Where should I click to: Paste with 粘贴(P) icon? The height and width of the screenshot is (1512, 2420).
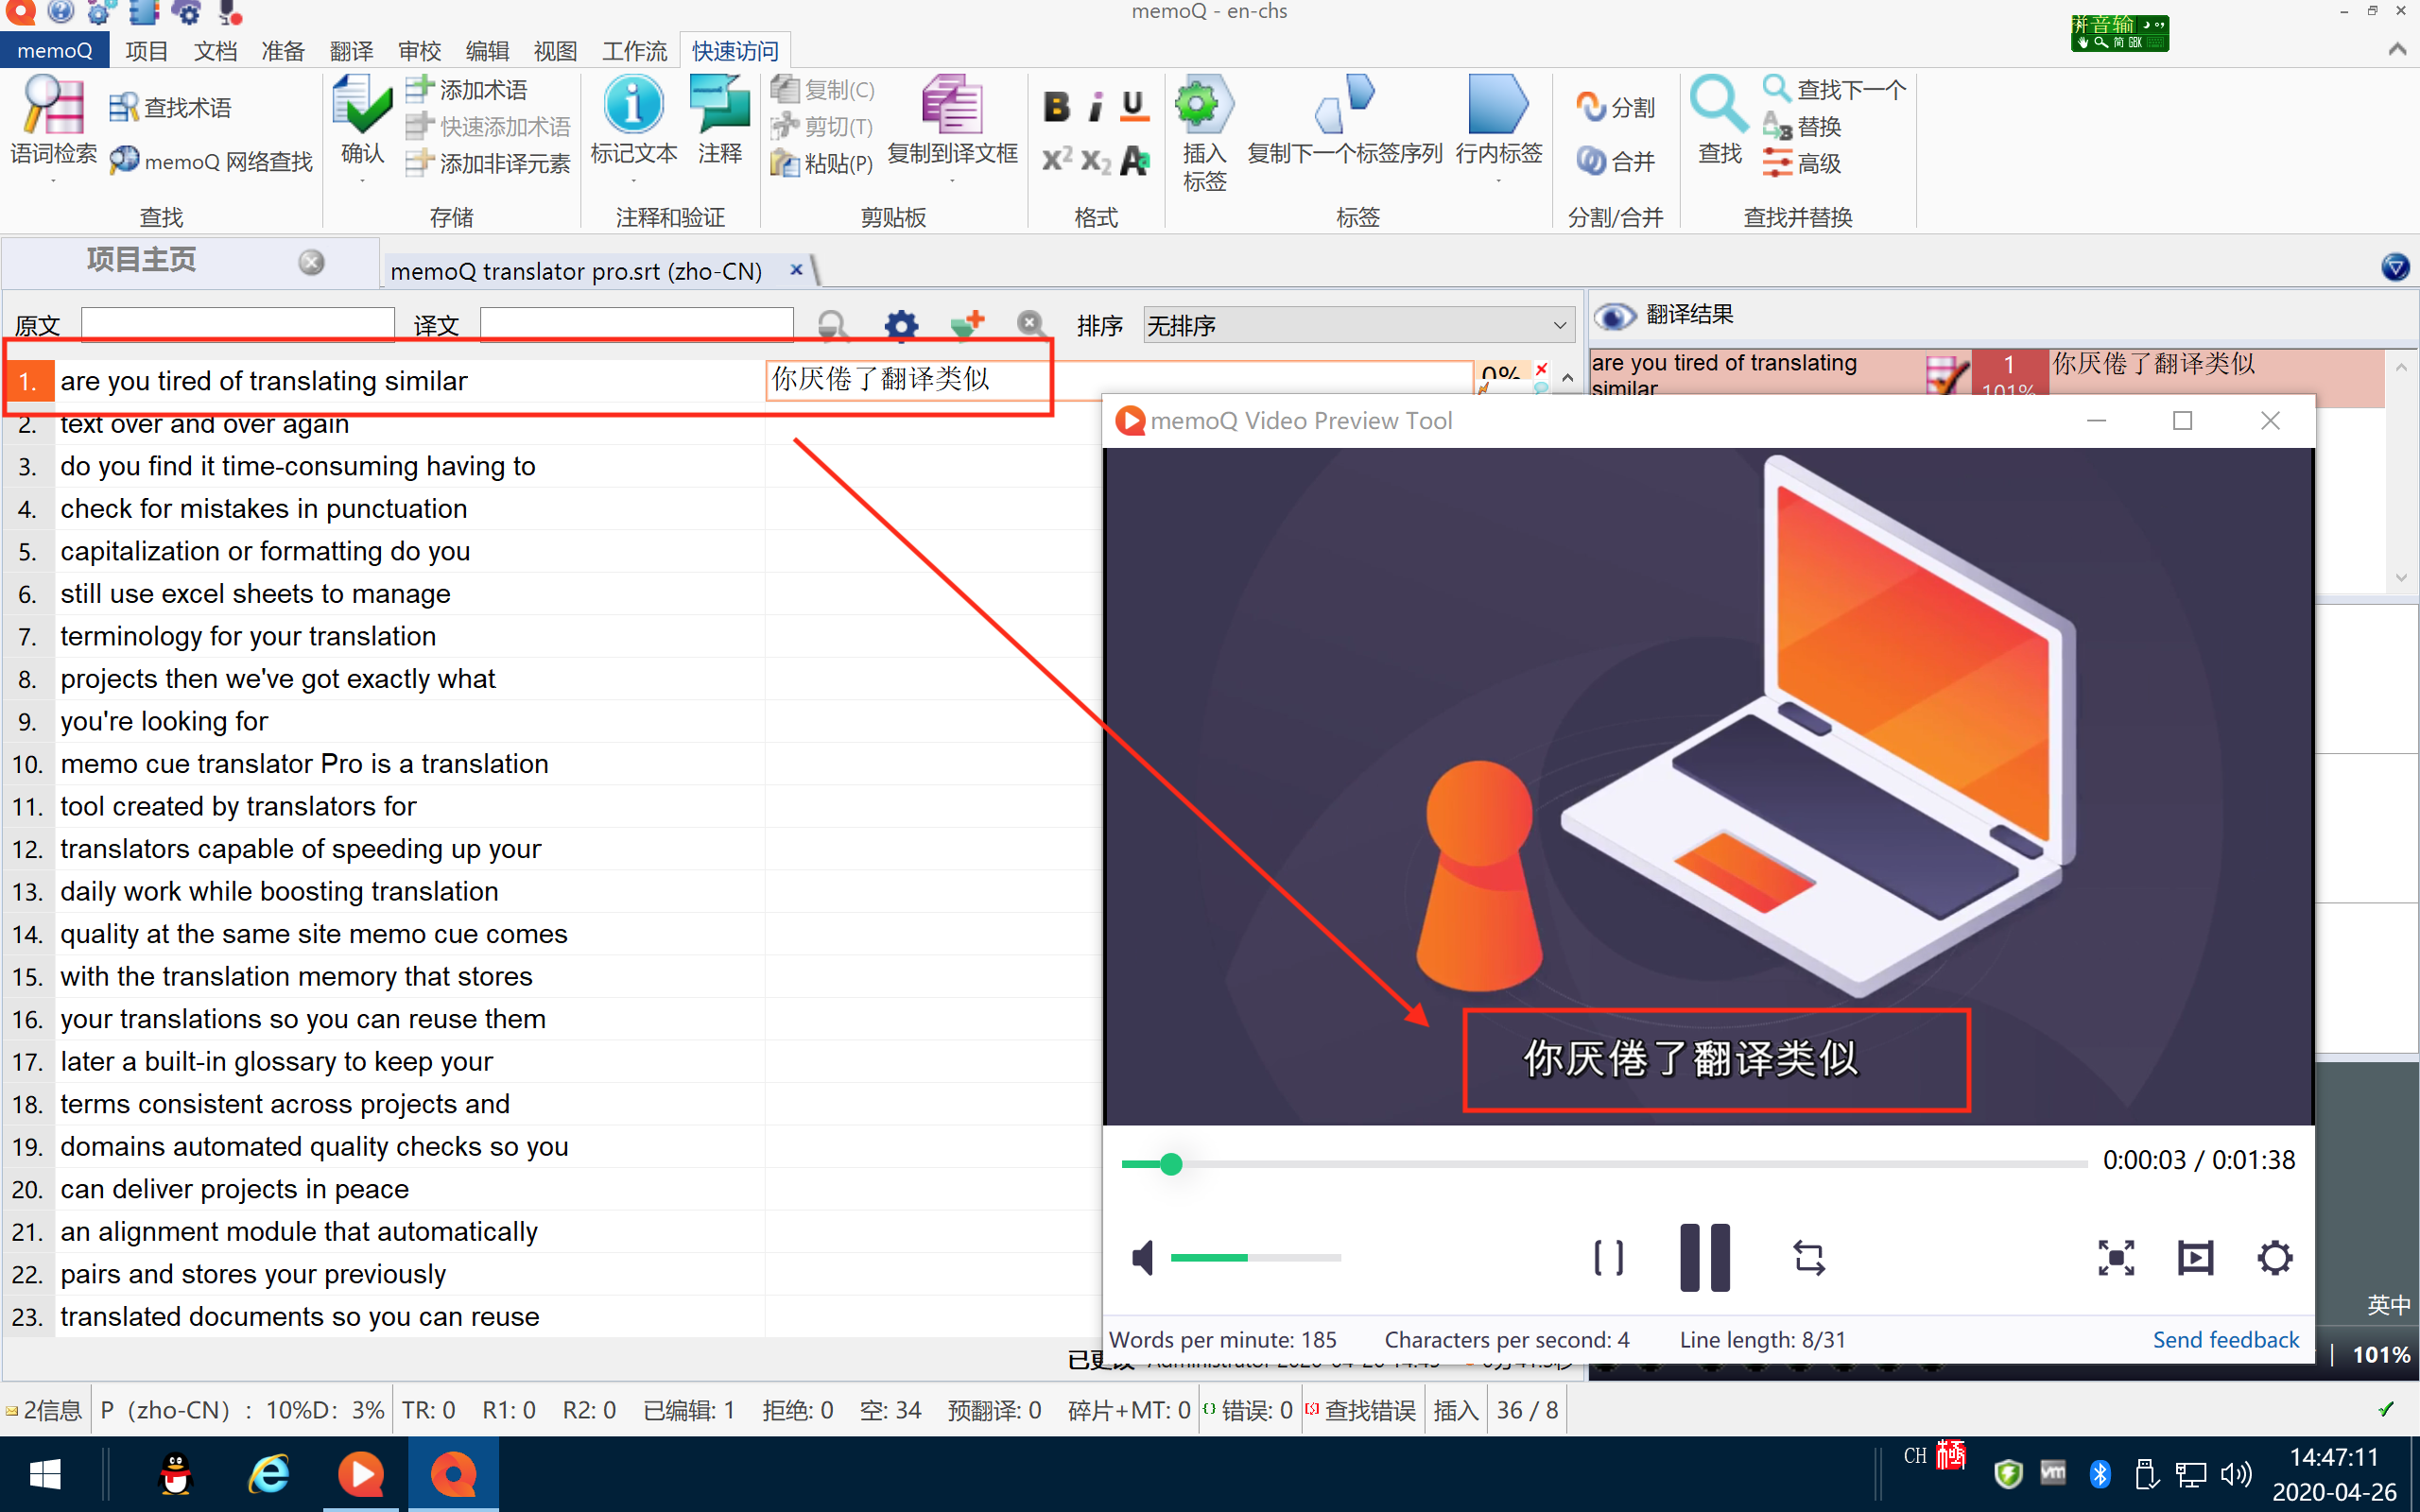tap(785, 162)
